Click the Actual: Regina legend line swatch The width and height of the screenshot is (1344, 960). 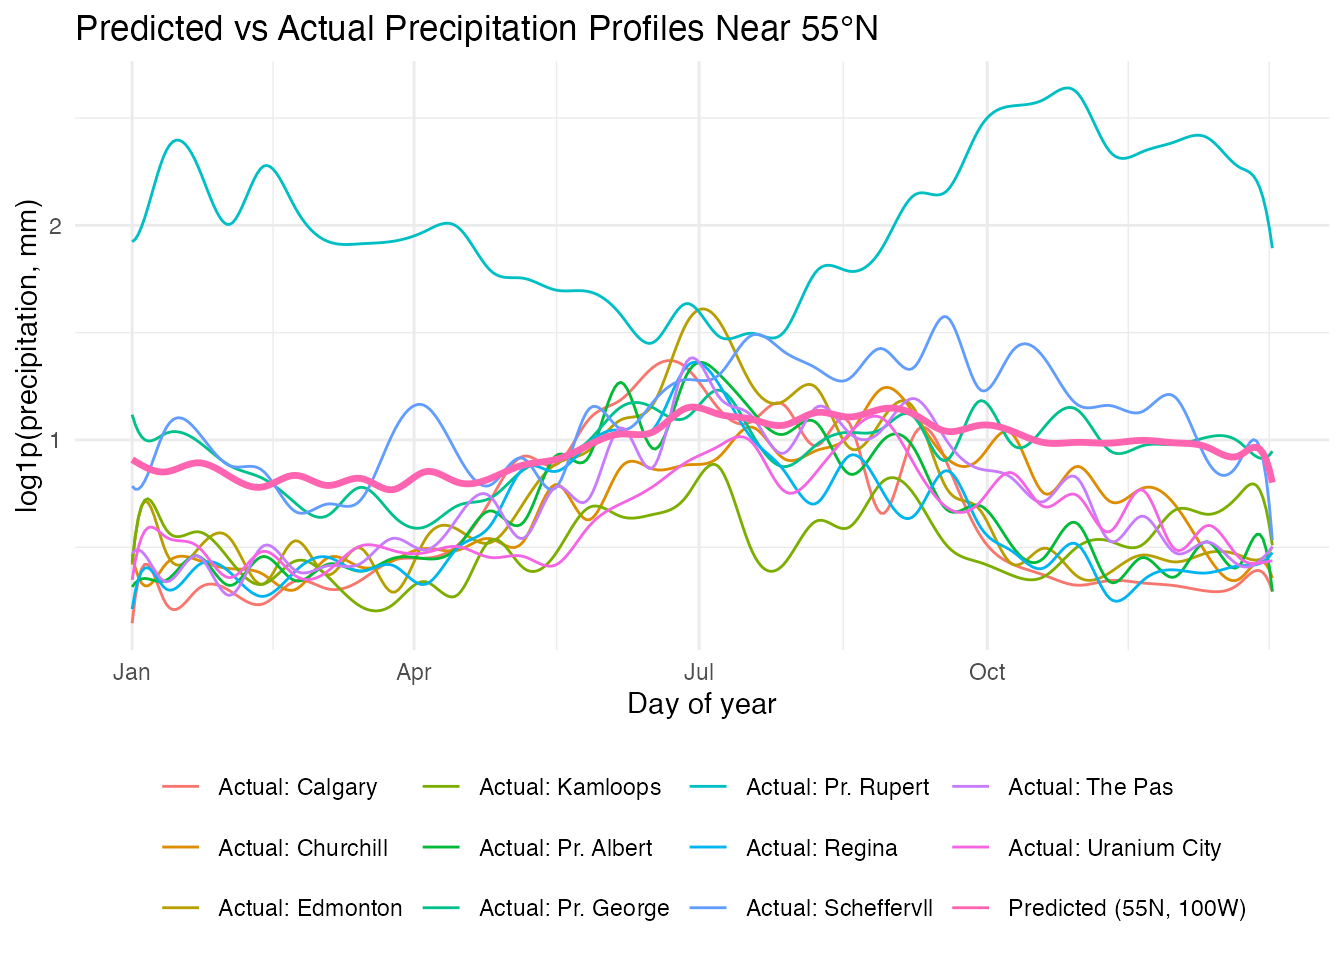(x=709, y=848)
